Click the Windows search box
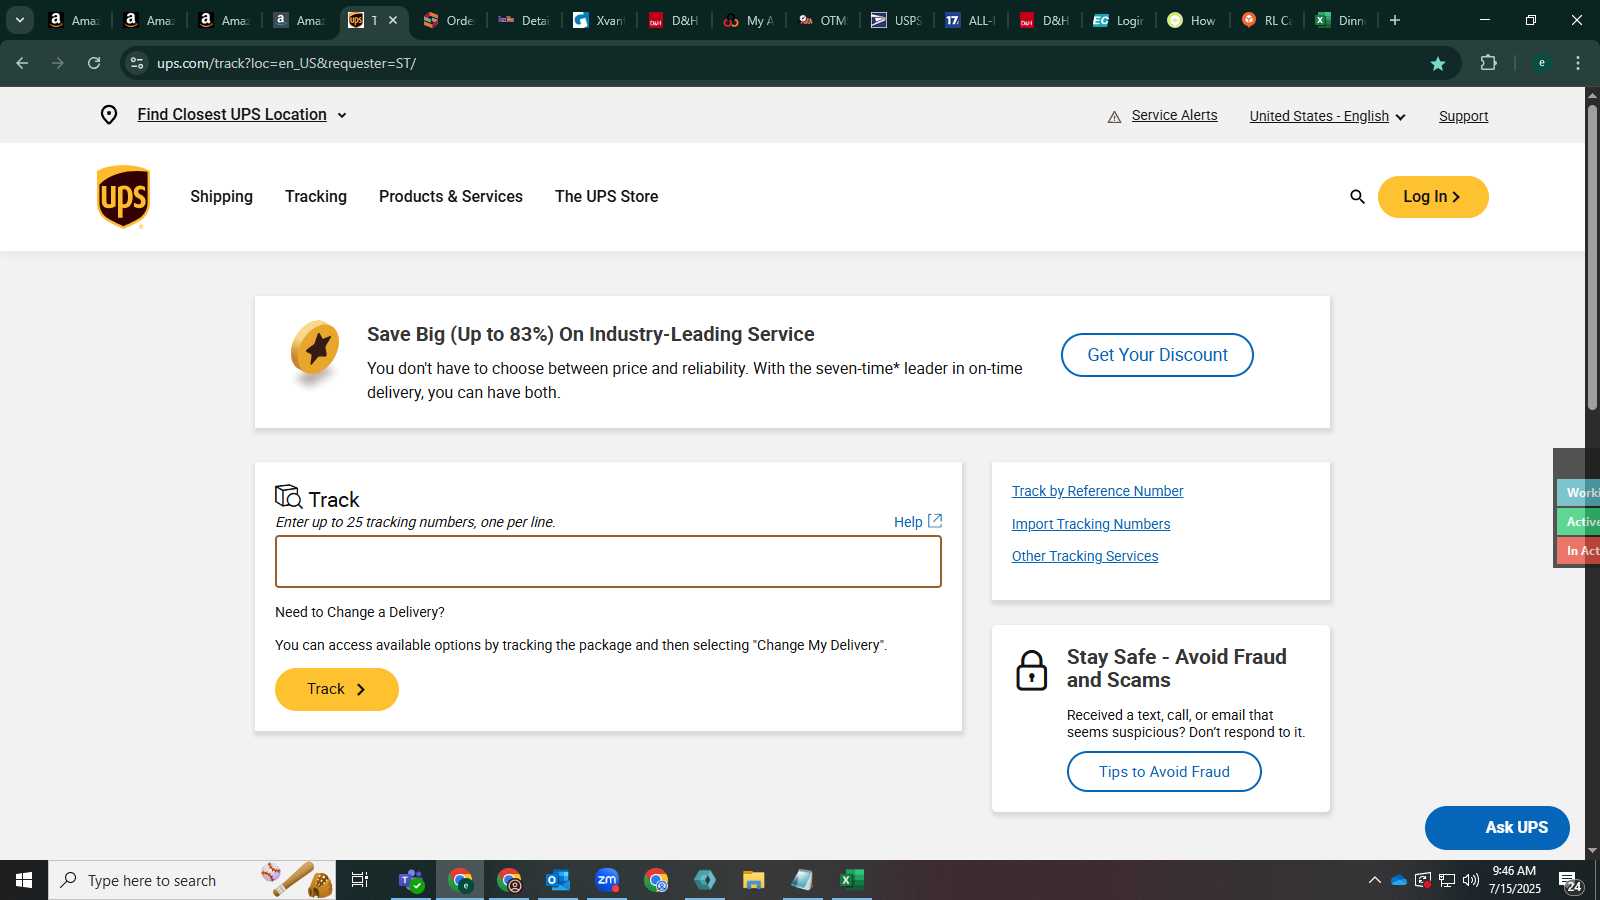The width and height of the screenshot is (1600, 900). pos(192,880)
